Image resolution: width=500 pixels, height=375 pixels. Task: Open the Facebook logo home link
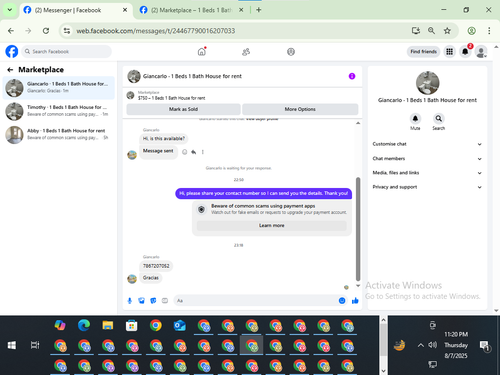pyautogui.click(x=12, y=52)
